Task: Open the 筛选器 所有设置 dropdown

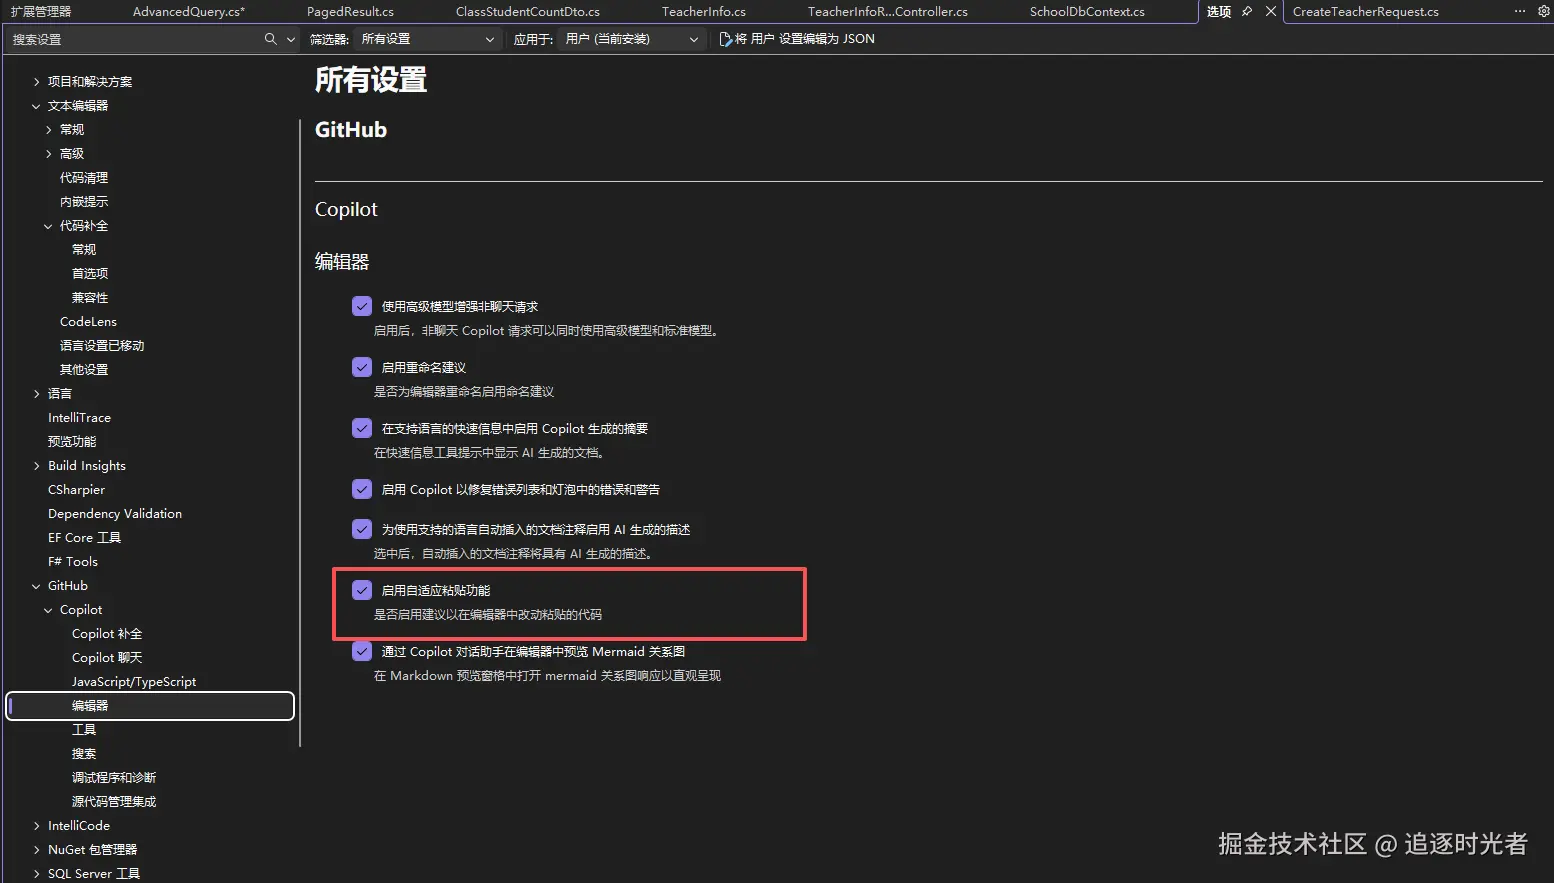Action: point(428,39)
